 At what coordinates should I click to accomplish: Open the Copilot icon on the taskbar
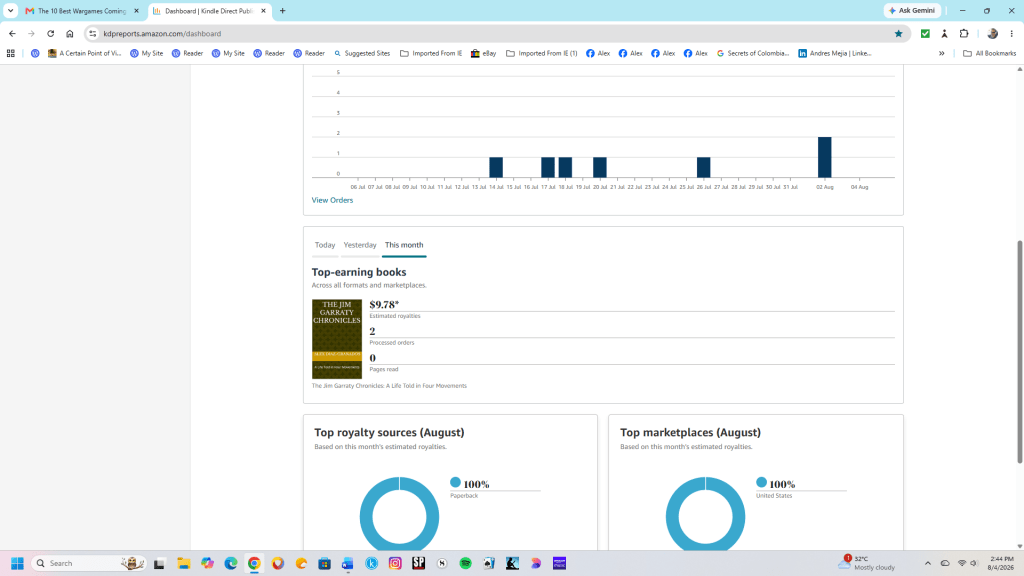(207, 563)
